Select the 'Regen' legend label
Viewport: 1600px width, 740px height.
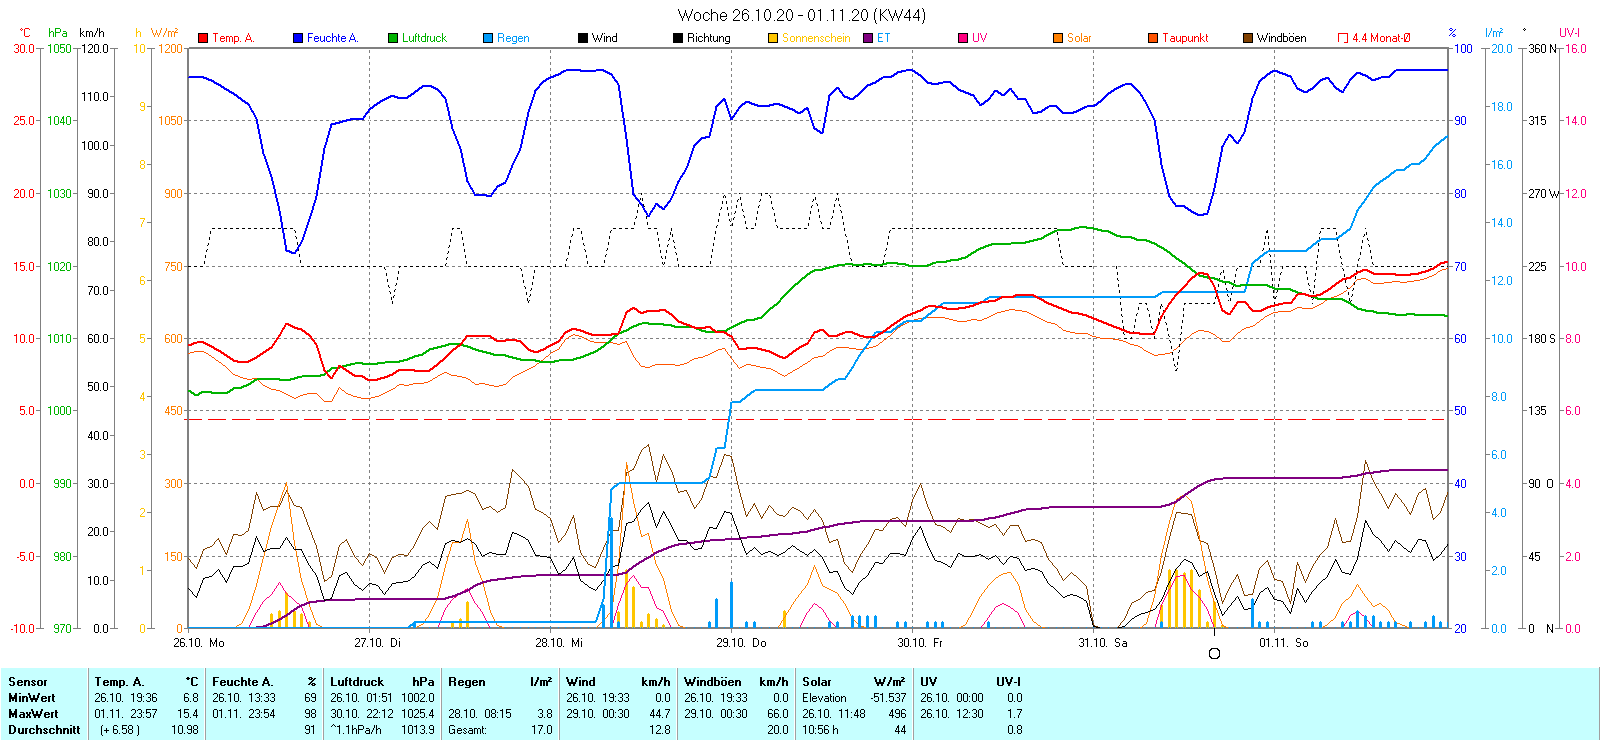tap(513, 38)
